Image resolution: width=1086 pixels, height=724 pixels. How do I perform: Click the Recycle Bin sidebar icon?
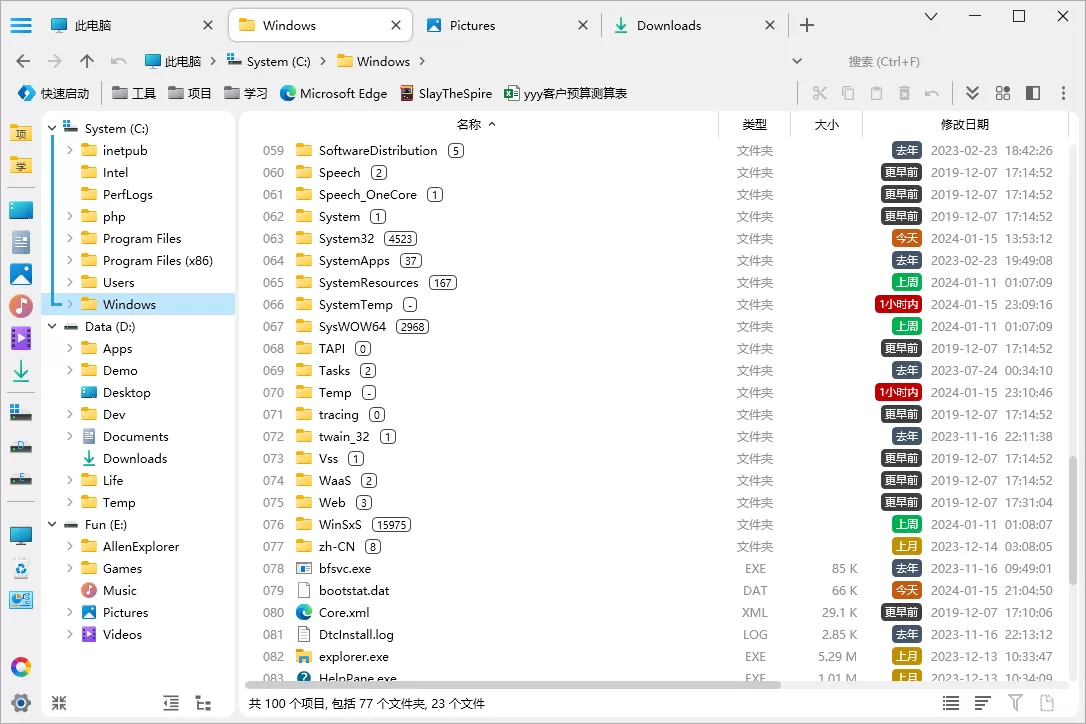pos(20,569)
